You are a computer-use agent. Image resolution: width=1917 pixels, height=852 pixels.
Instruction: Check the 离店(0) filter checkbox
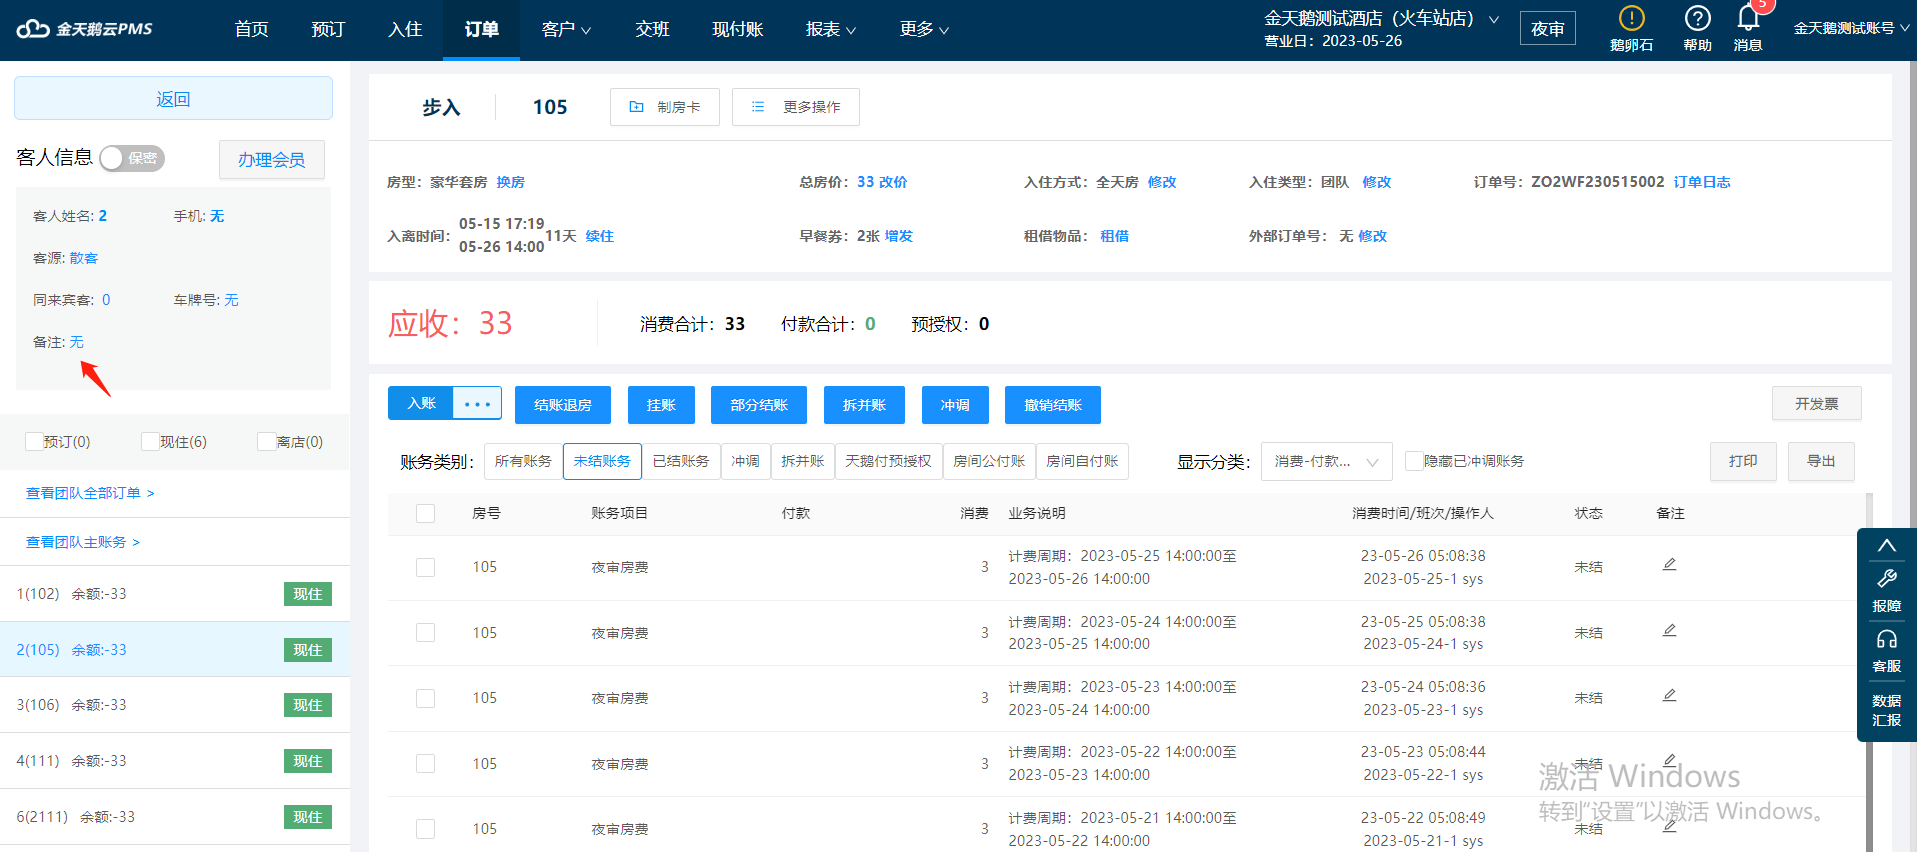click(266, 441)
